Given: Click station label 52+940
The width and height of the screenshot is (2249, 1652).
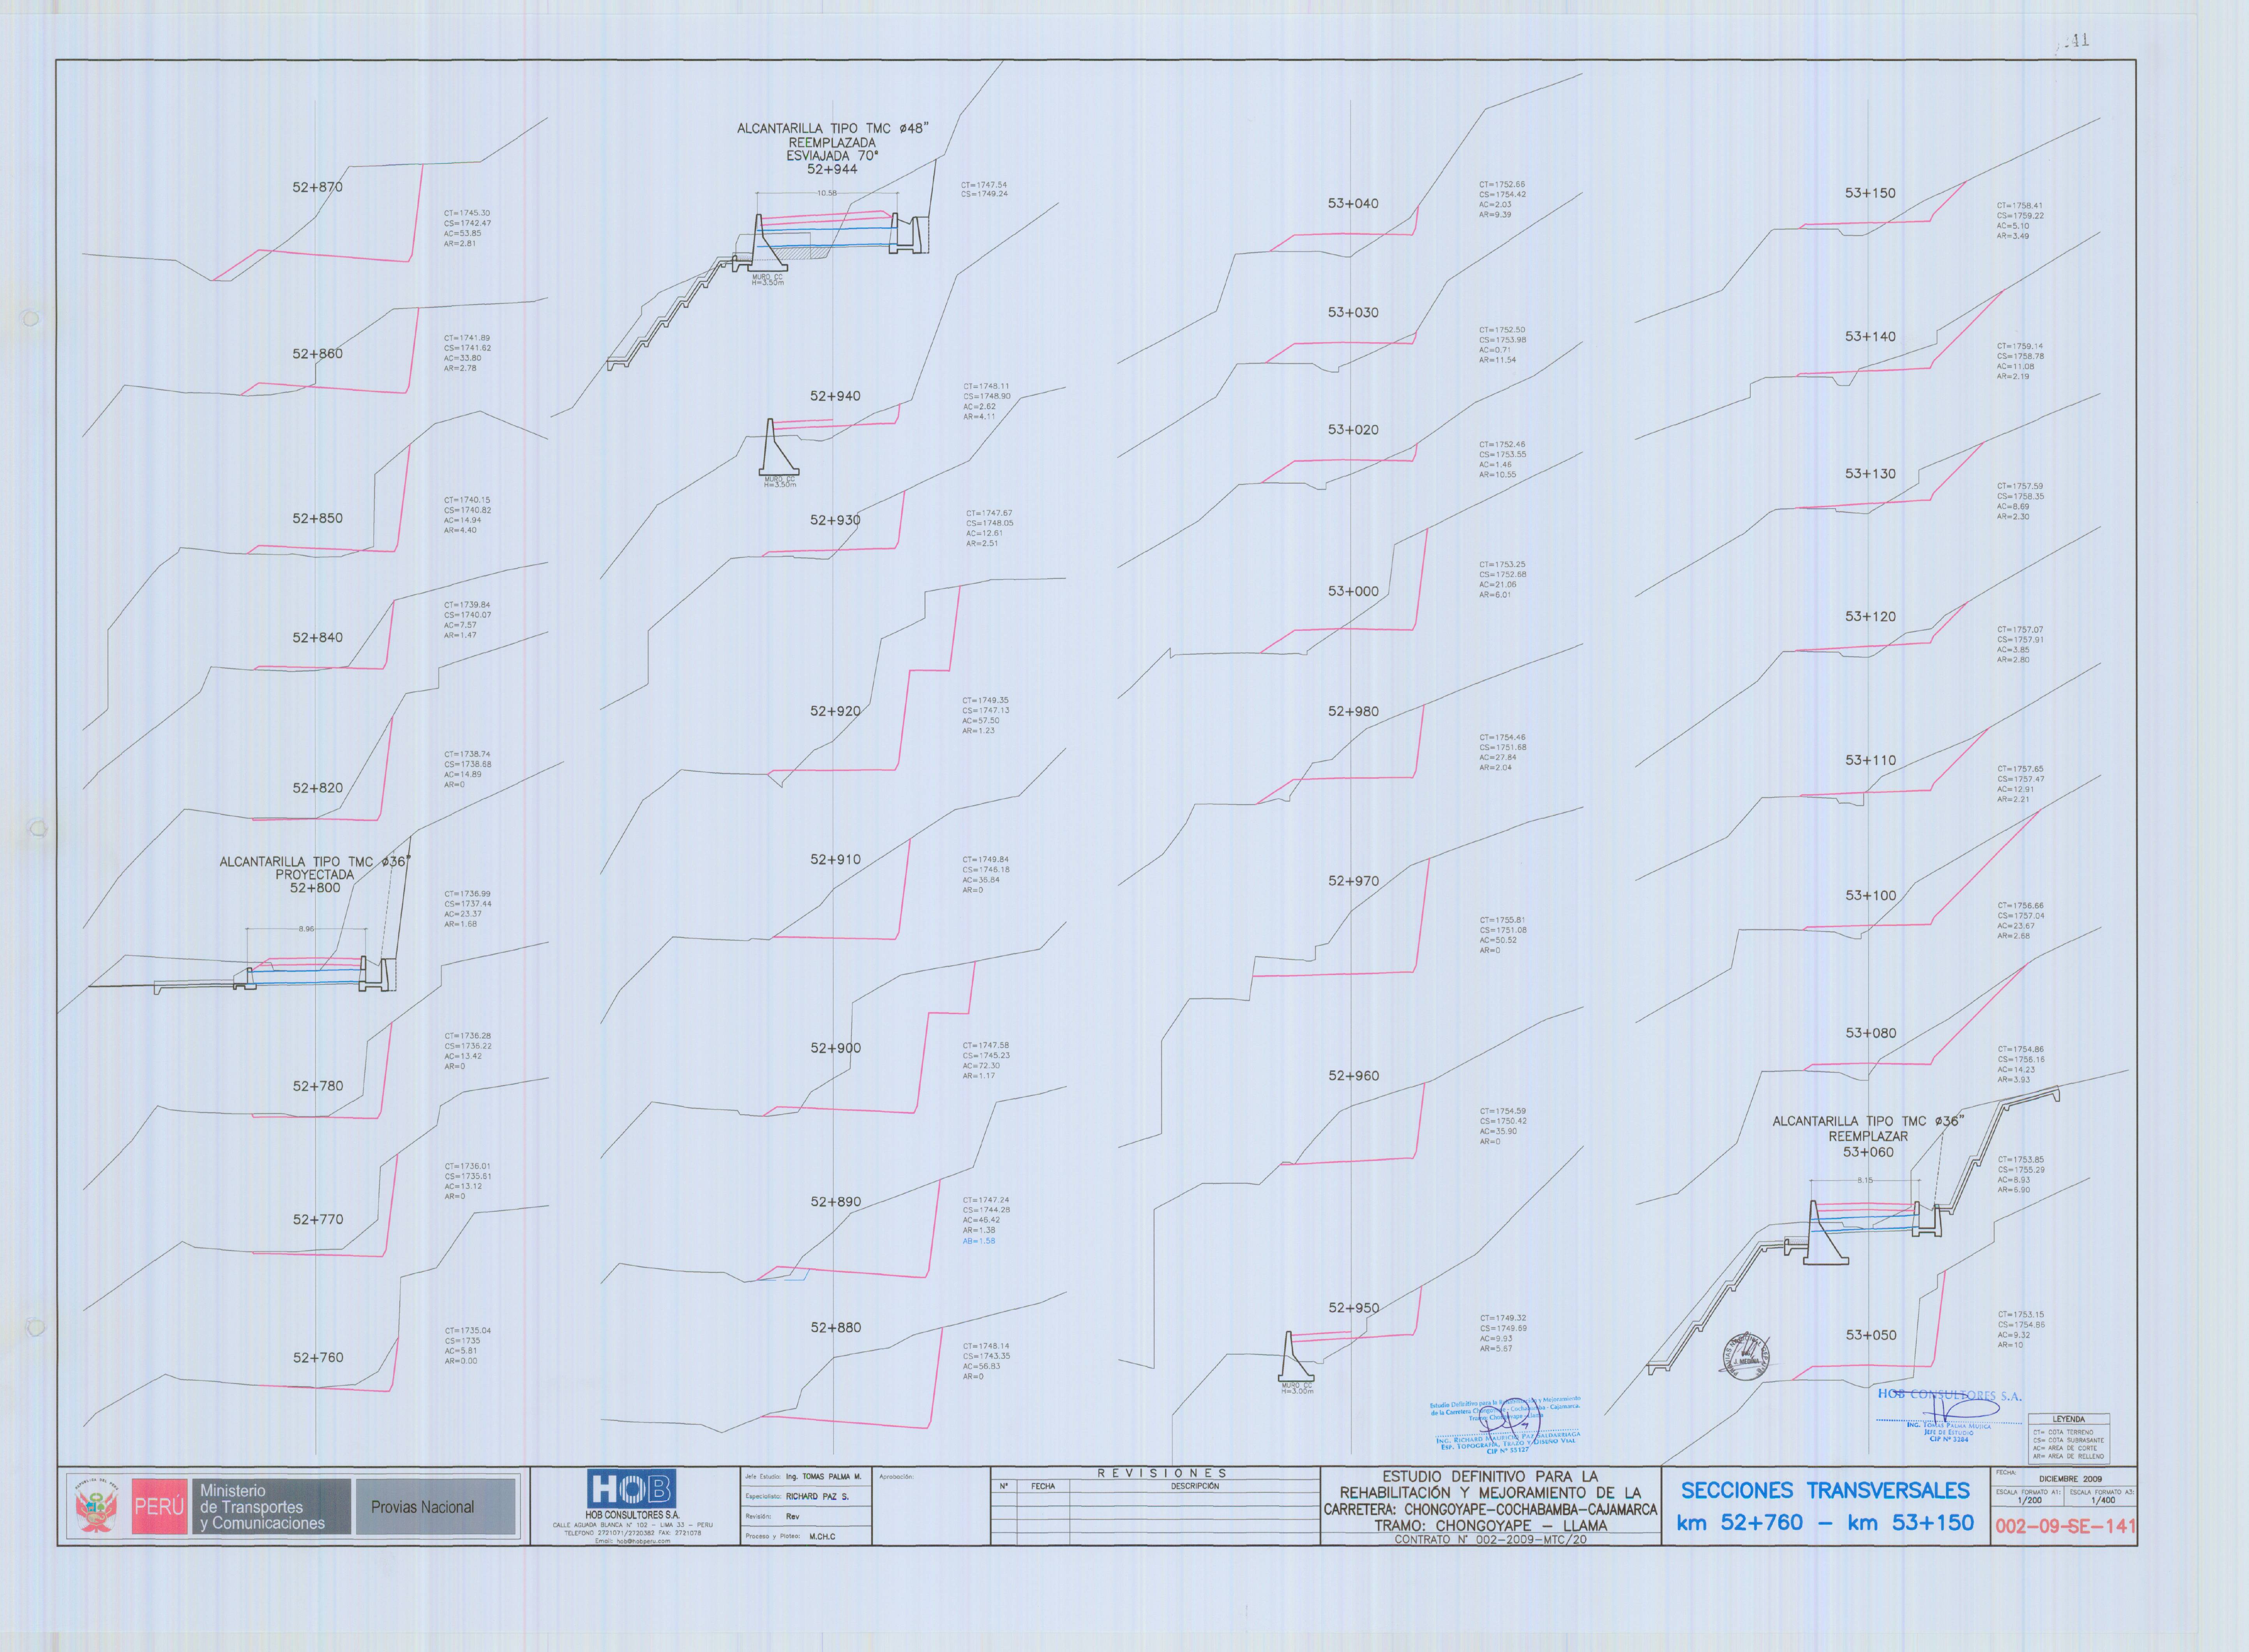Looking at the screenshot, I should tap(835, 396).
